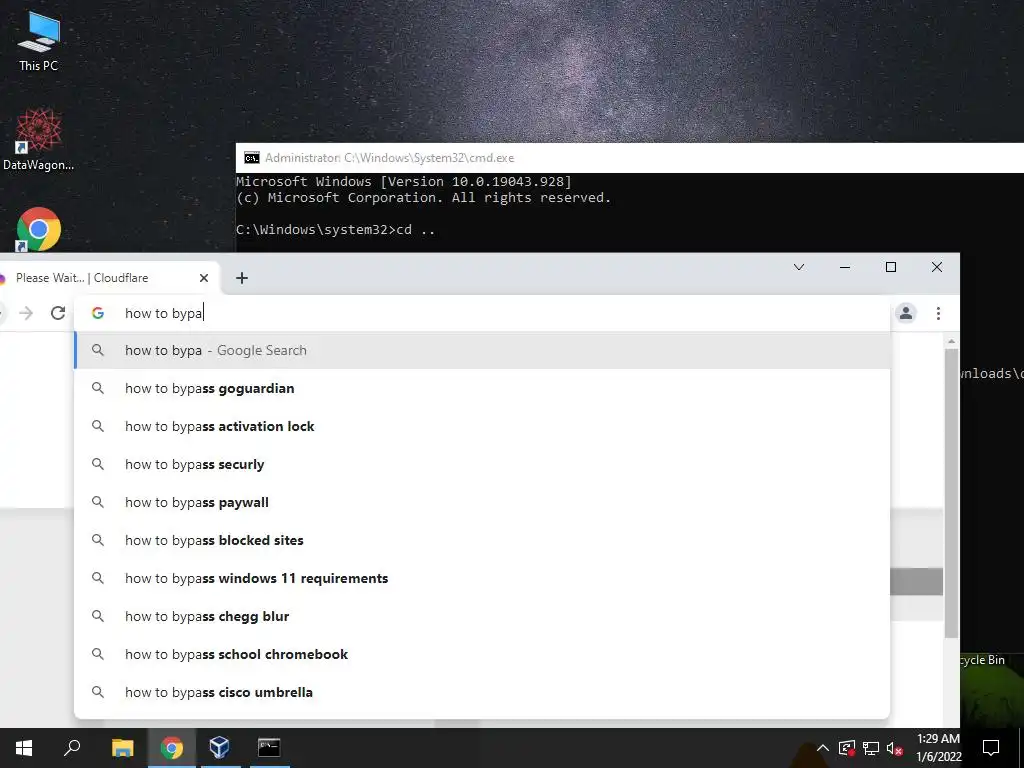1024x768 pixels.
Task: Open VirtualBox from taskbar
Action: (219, 748)
